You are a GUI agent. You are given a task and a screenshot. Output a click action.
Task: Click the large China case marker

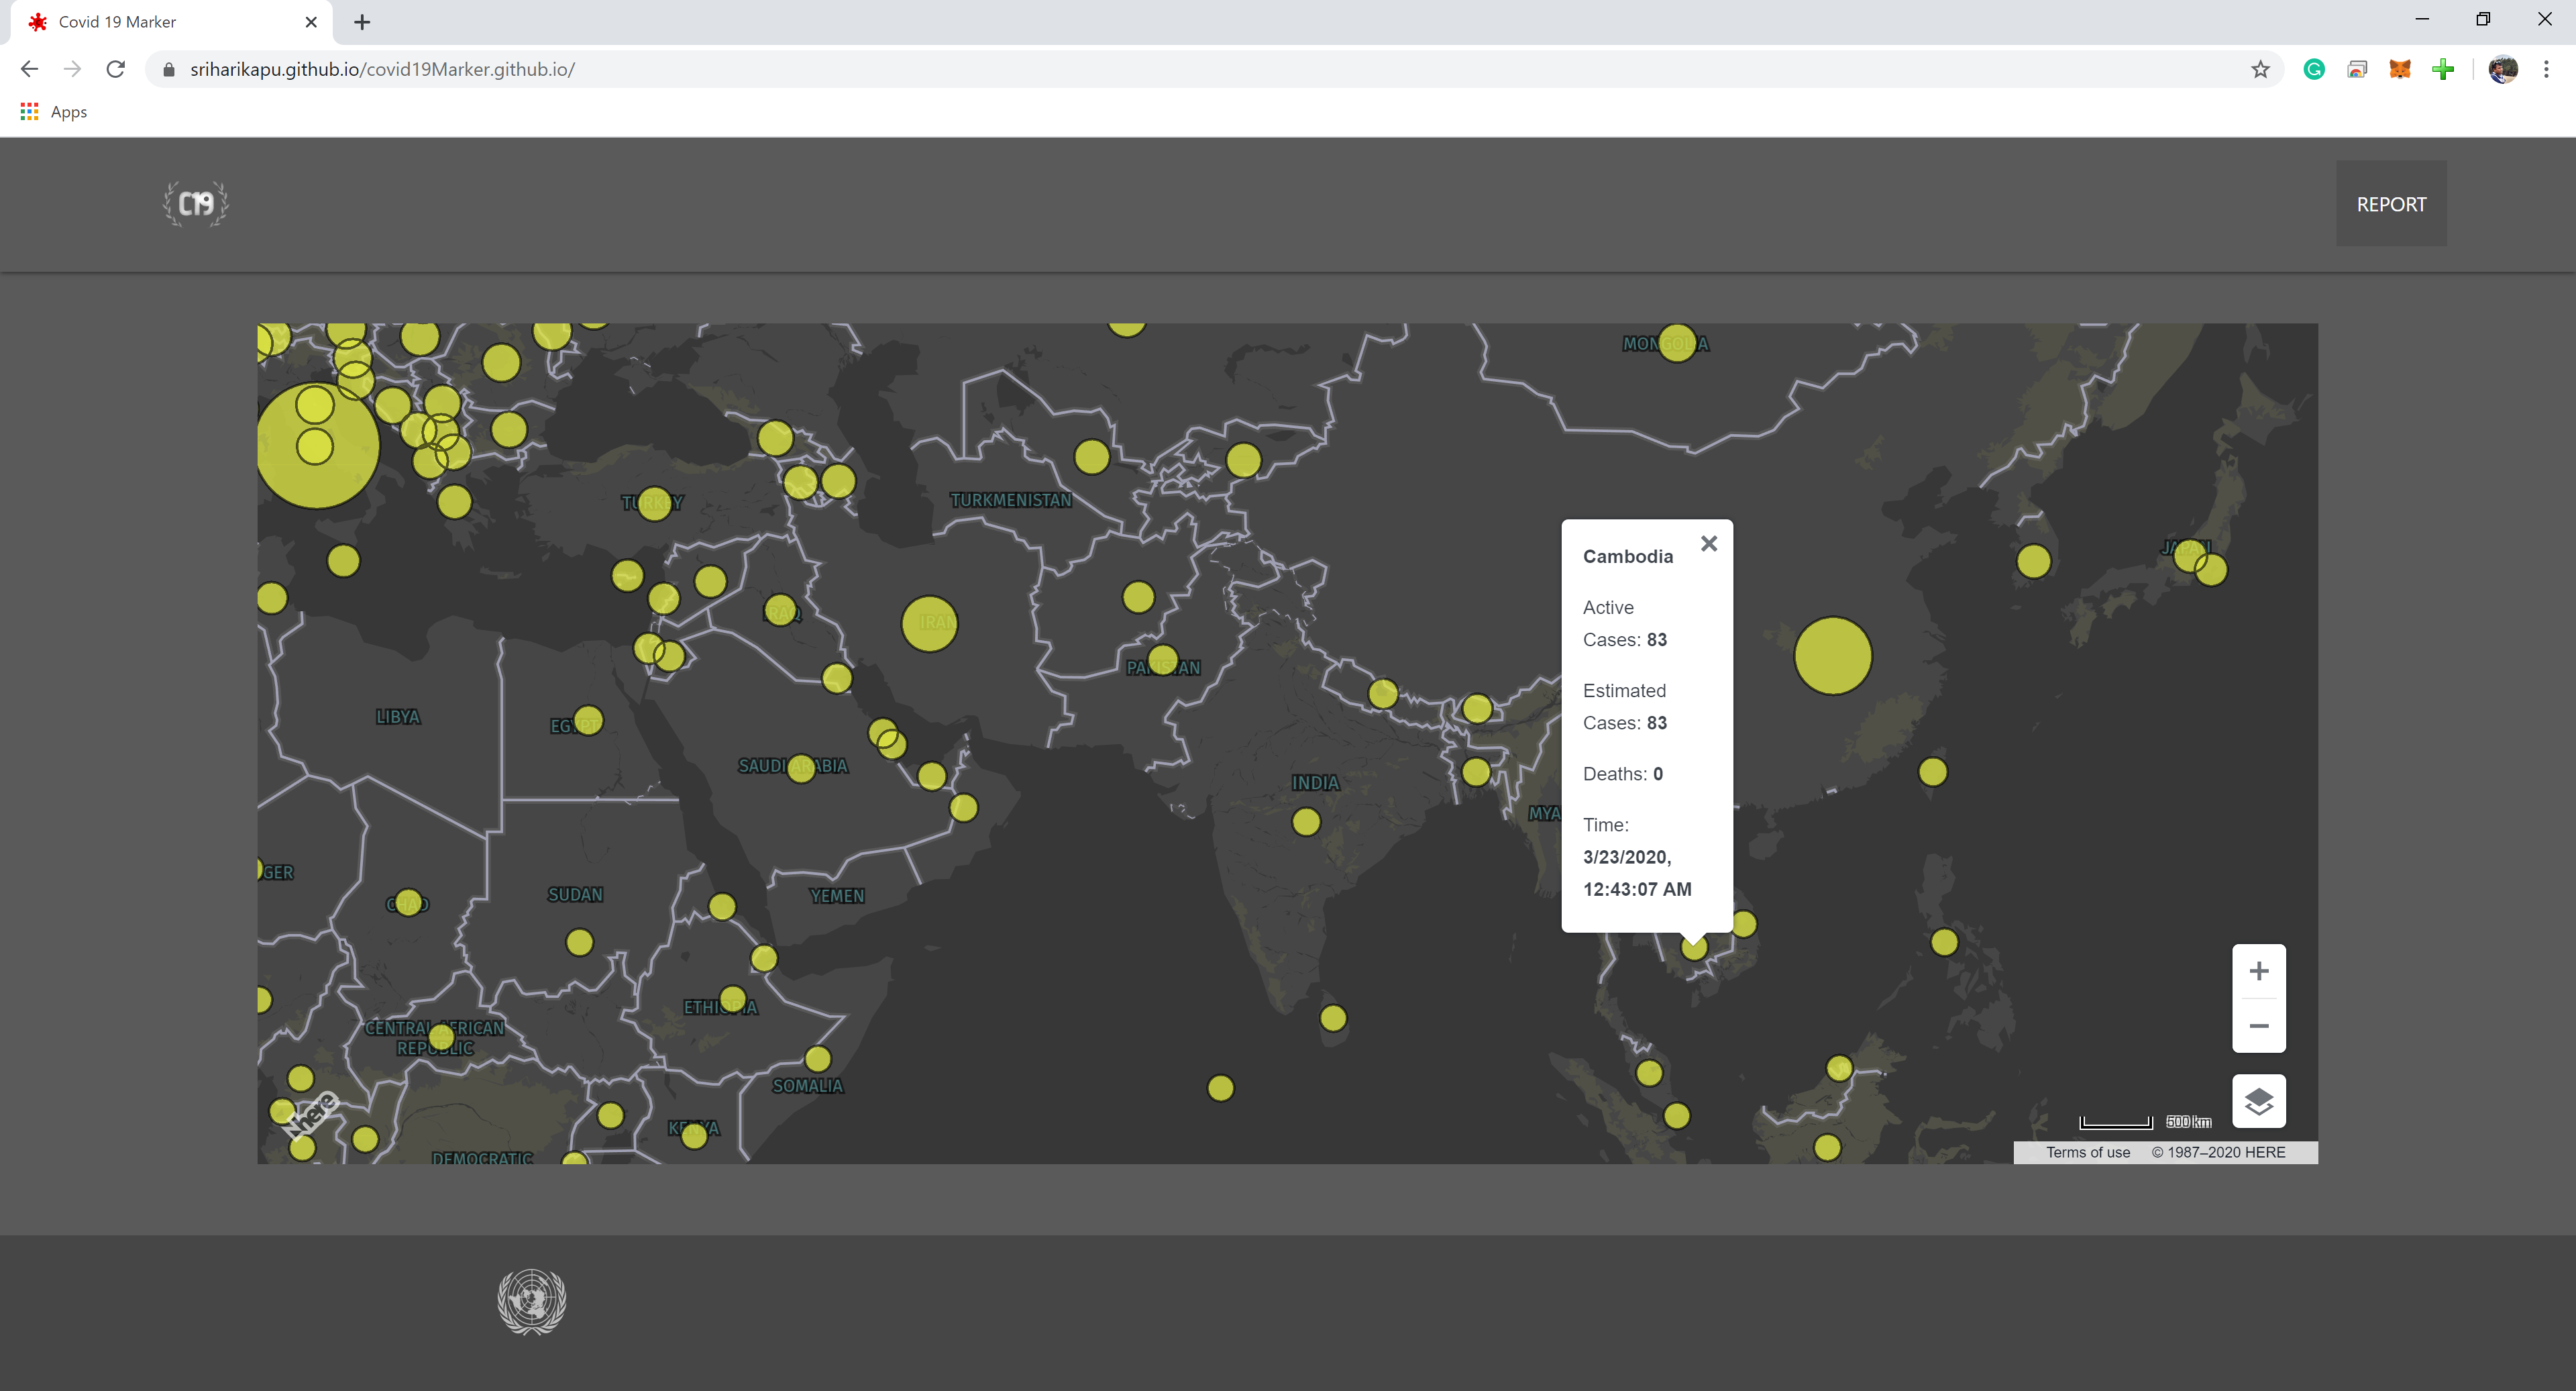(x=1832, y=656)
